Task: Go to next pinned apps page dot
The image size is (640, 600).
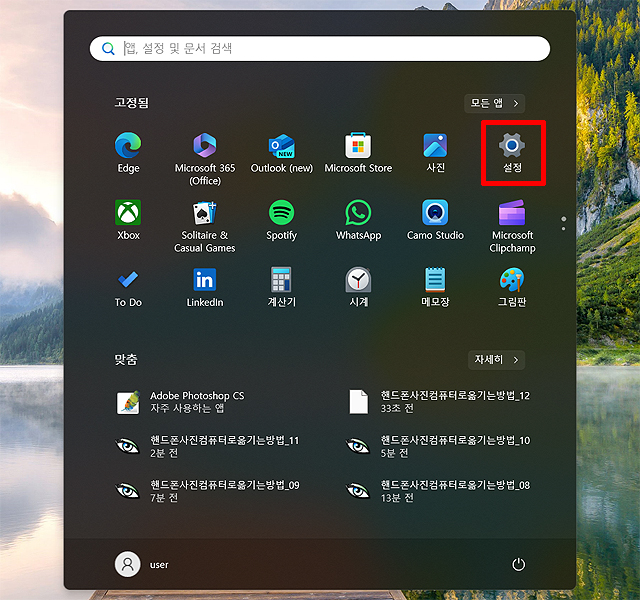Action: click(564, 229)
